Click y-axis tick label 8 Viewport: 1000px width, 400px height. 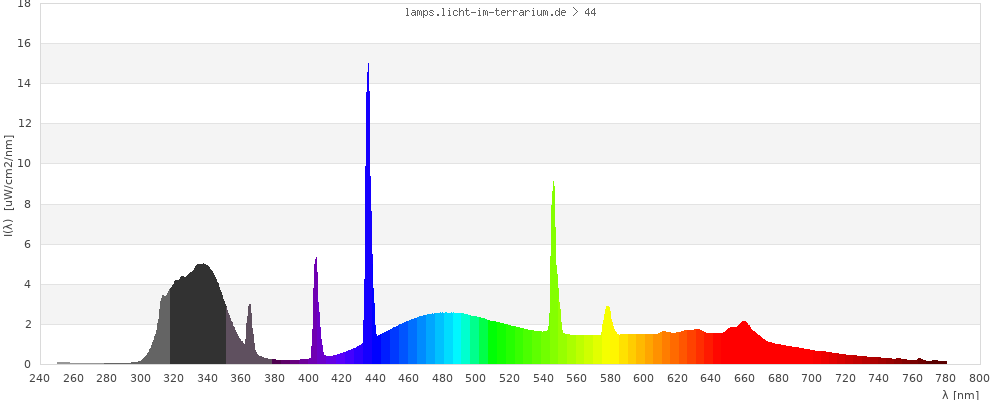point(27,204)
